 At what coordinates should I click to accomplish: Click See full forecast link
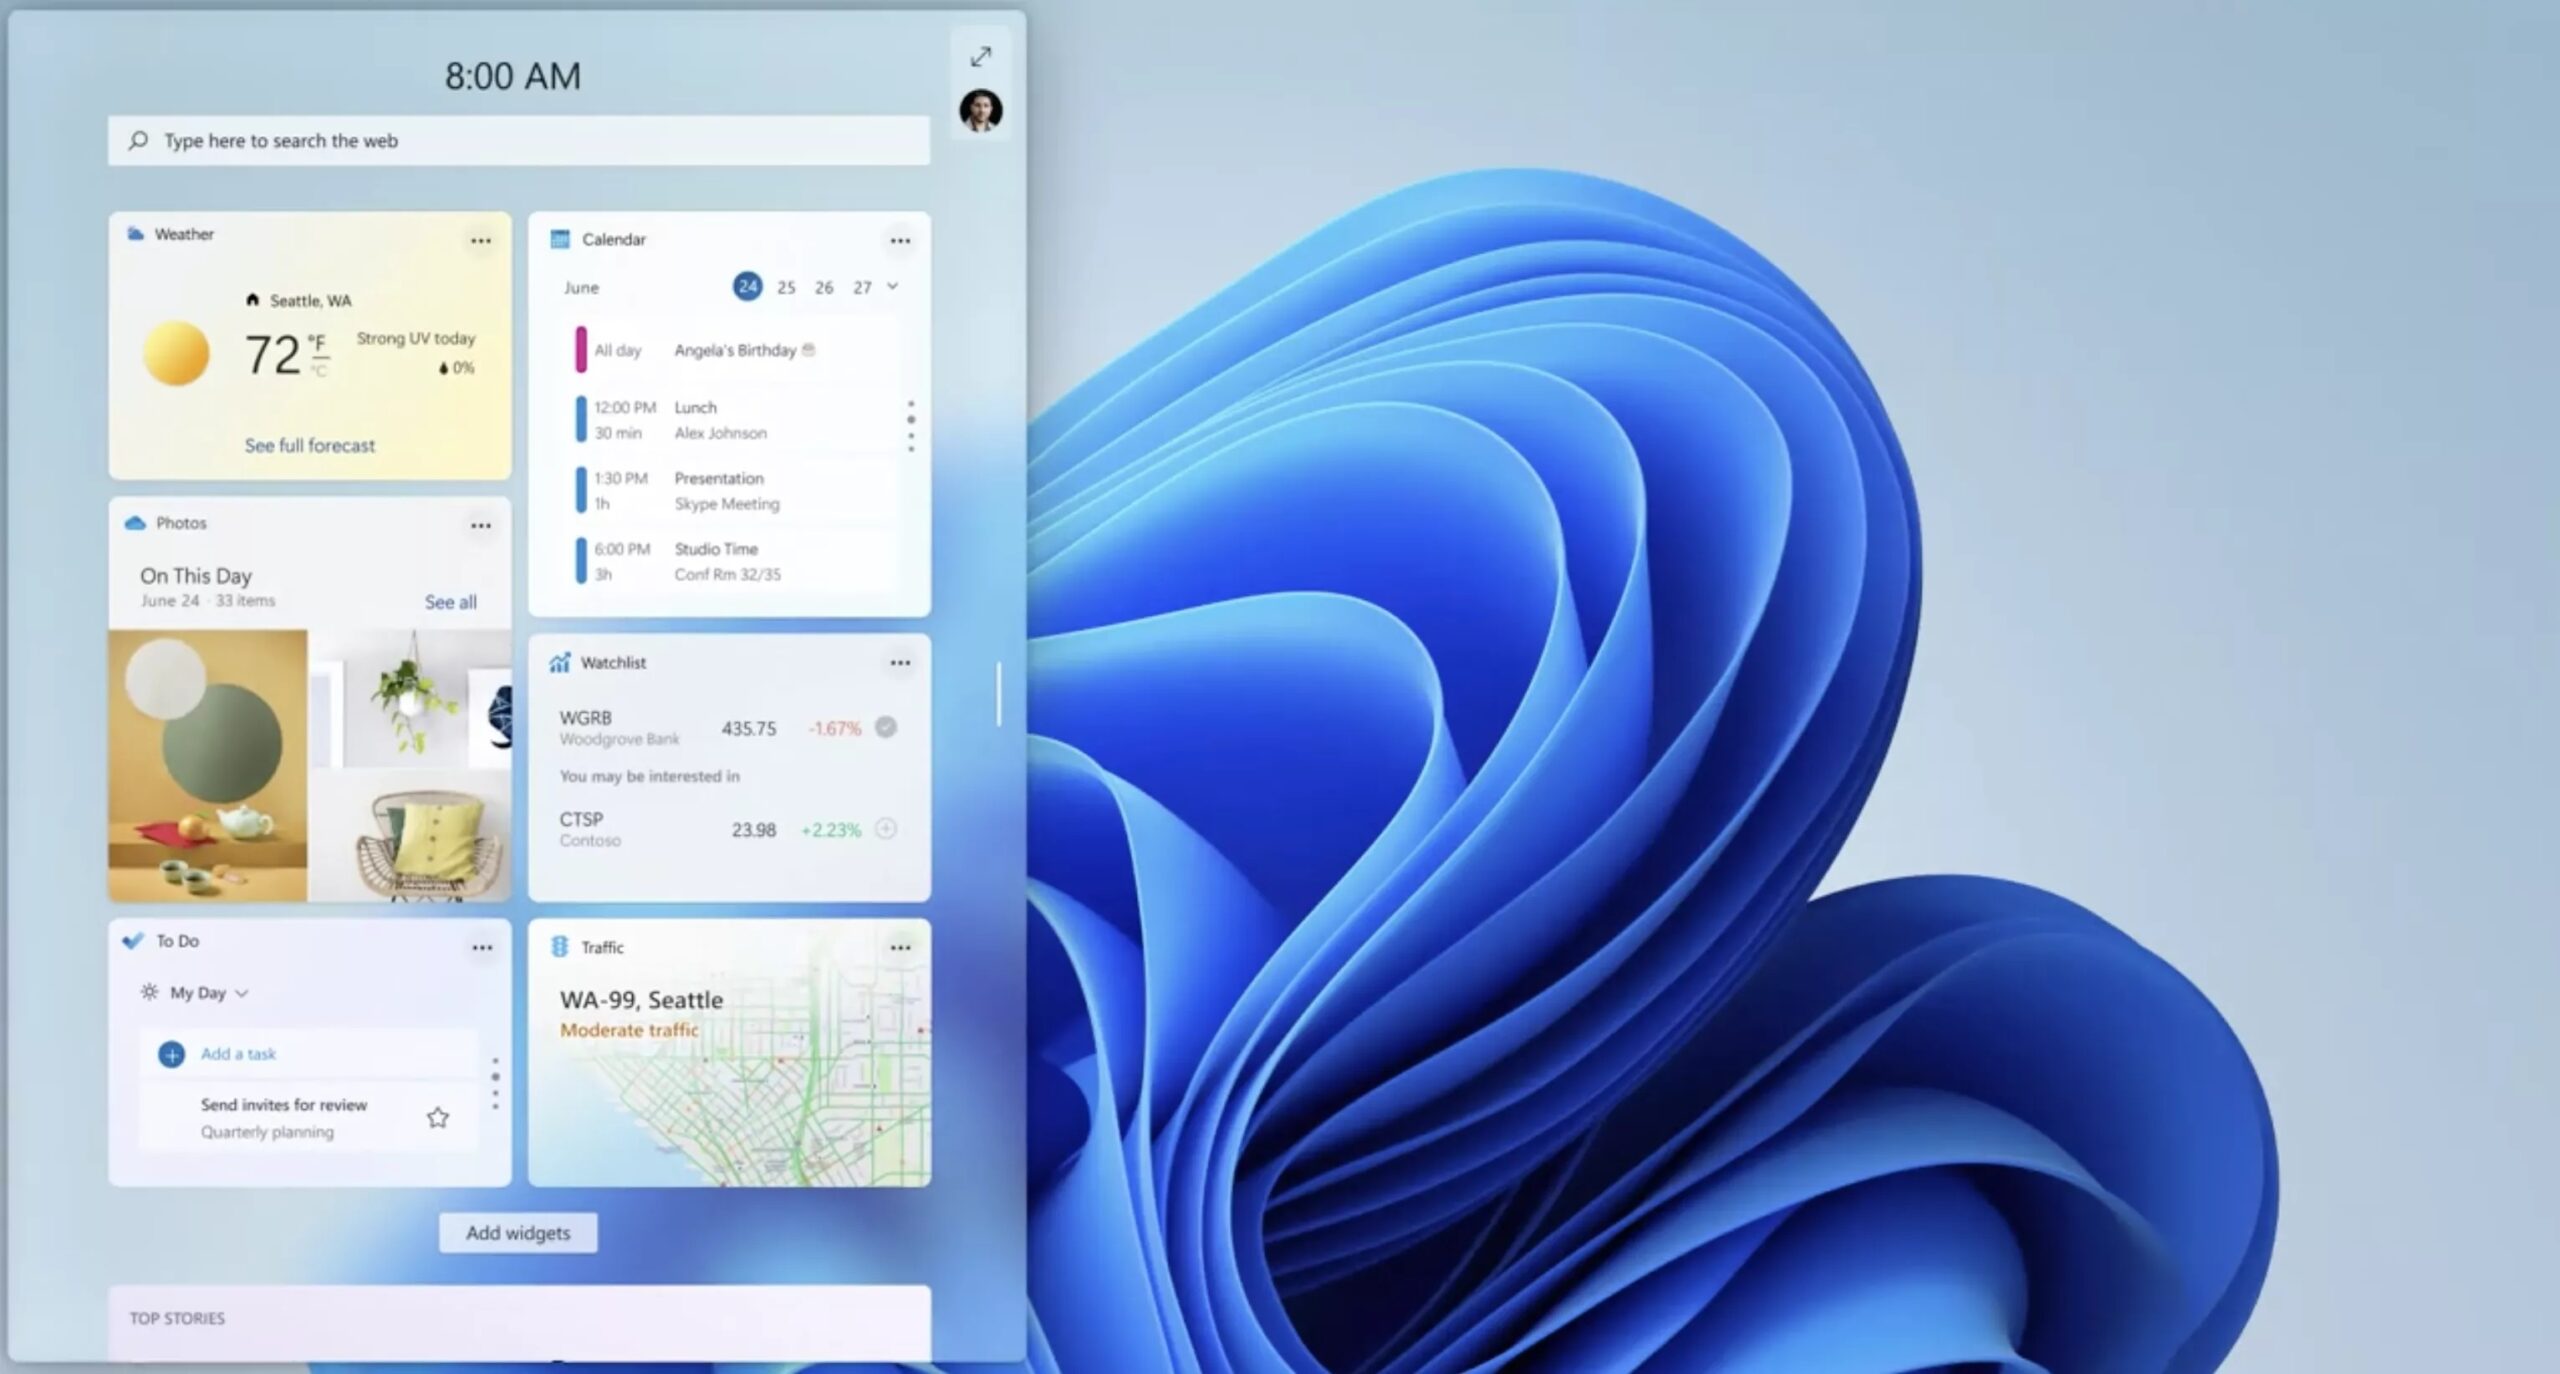click(310, 445)
